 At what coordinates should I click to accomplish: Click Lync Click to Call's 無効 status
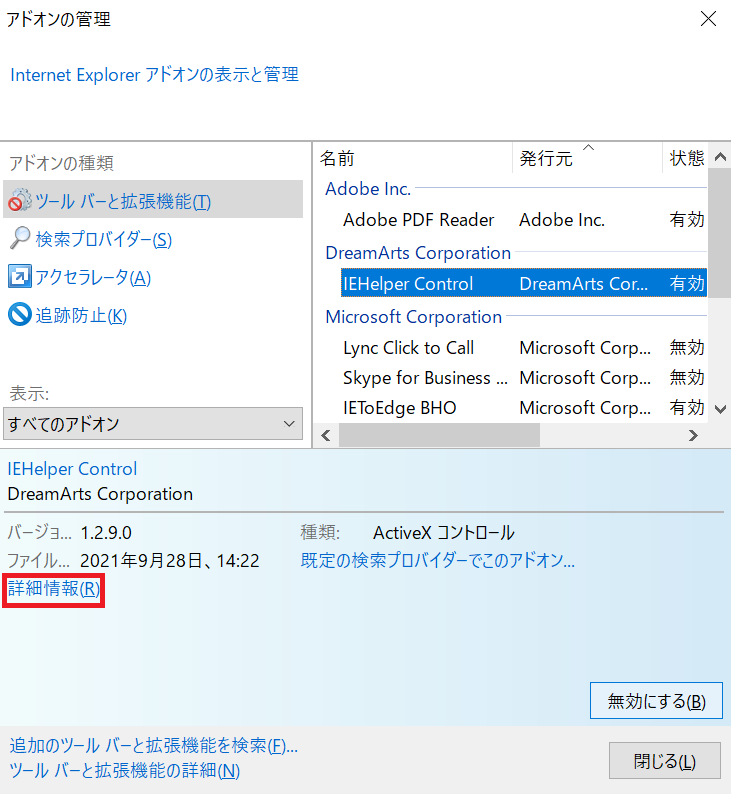687,348
